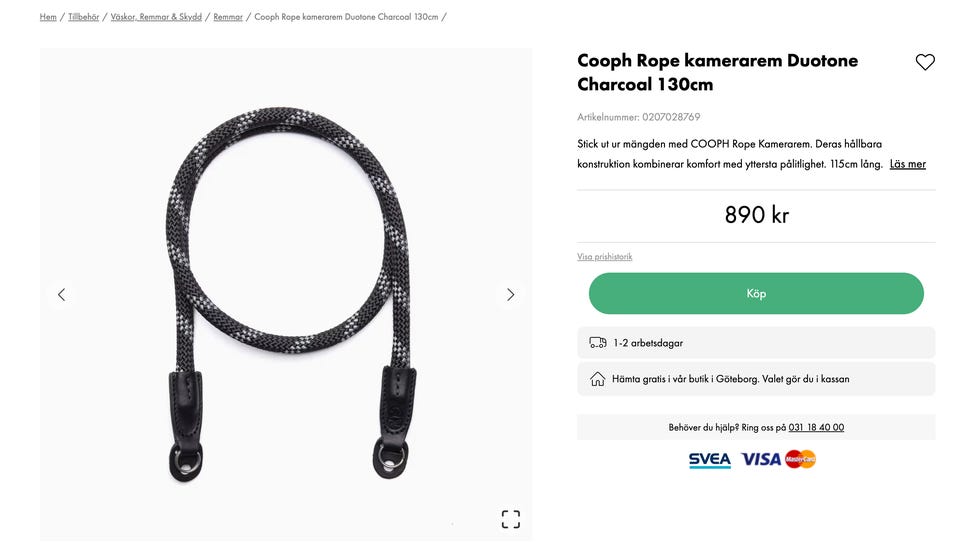This screenshot has width=960, height=546.
Task: Click the Göteborg store pickup info box
Action: [756, 379]
